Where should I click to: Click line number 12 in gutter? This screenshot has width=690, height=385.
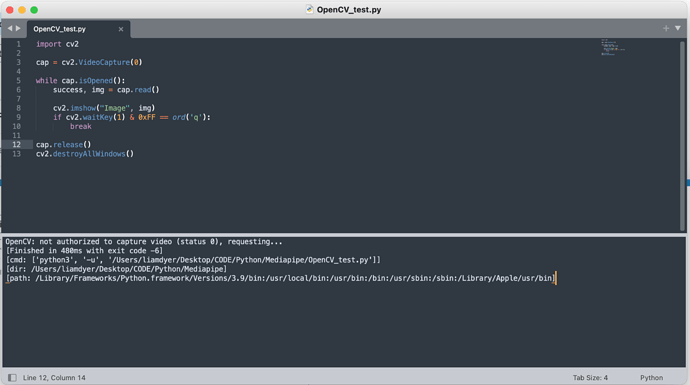click(17, 144)
